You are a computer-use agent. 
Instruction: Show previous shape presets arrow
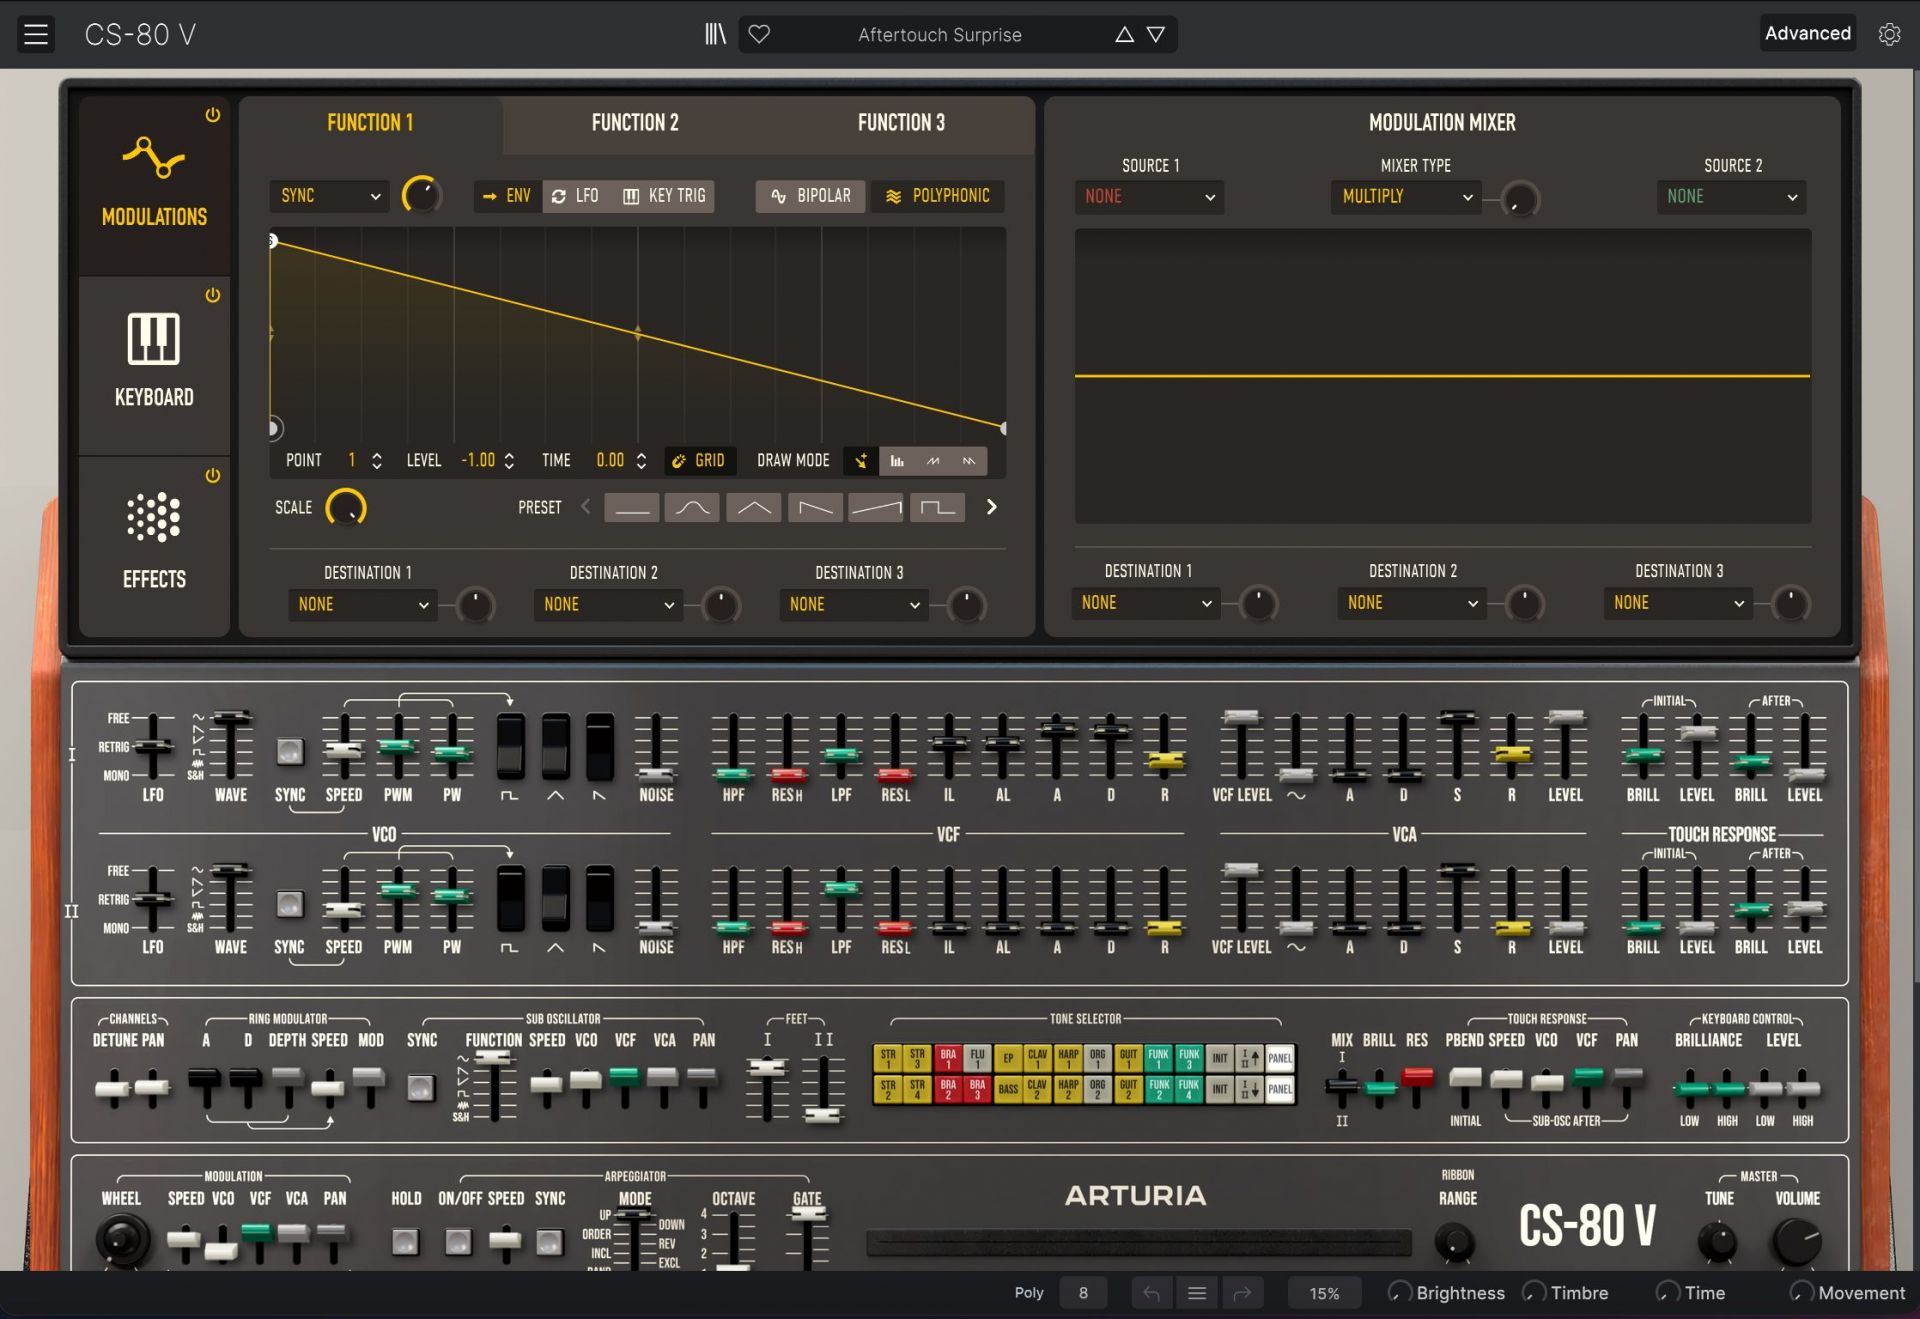[586, 507]
